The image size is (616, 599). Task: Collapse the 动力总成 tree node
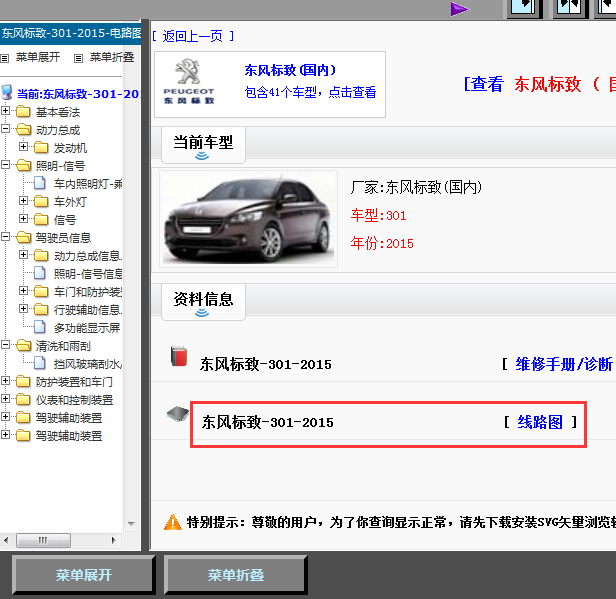tap(6, 129)
